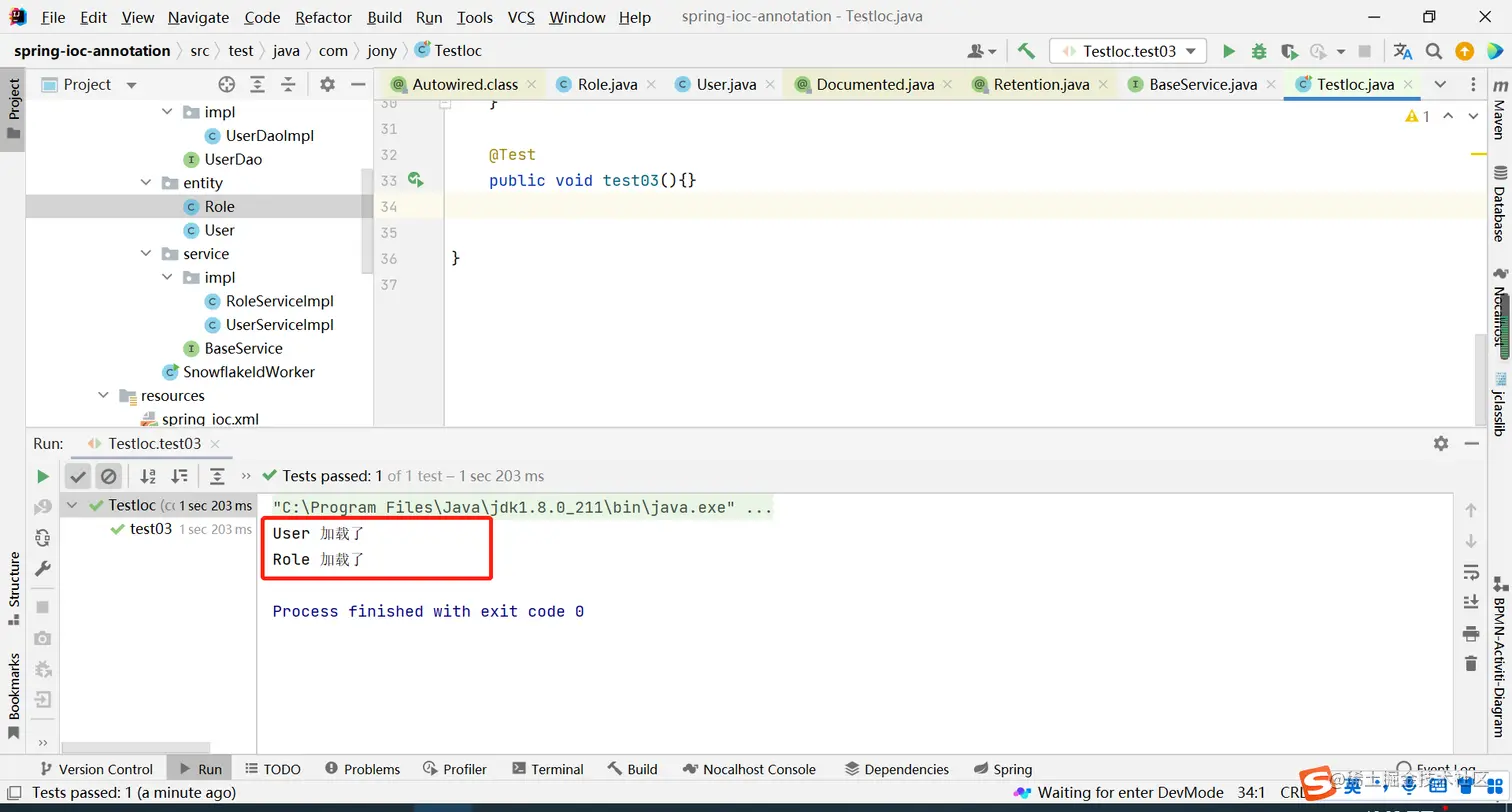This screenshot has width=1512, height=812.
Task: Toggle scroll to end of console
Action: 1470,602
